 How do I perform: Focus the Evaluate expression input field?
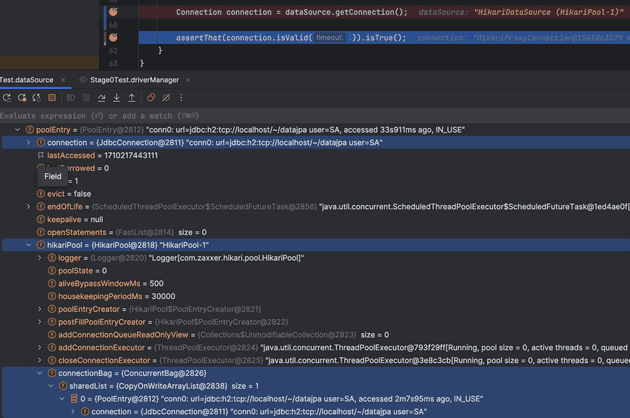tap(315, 116)
